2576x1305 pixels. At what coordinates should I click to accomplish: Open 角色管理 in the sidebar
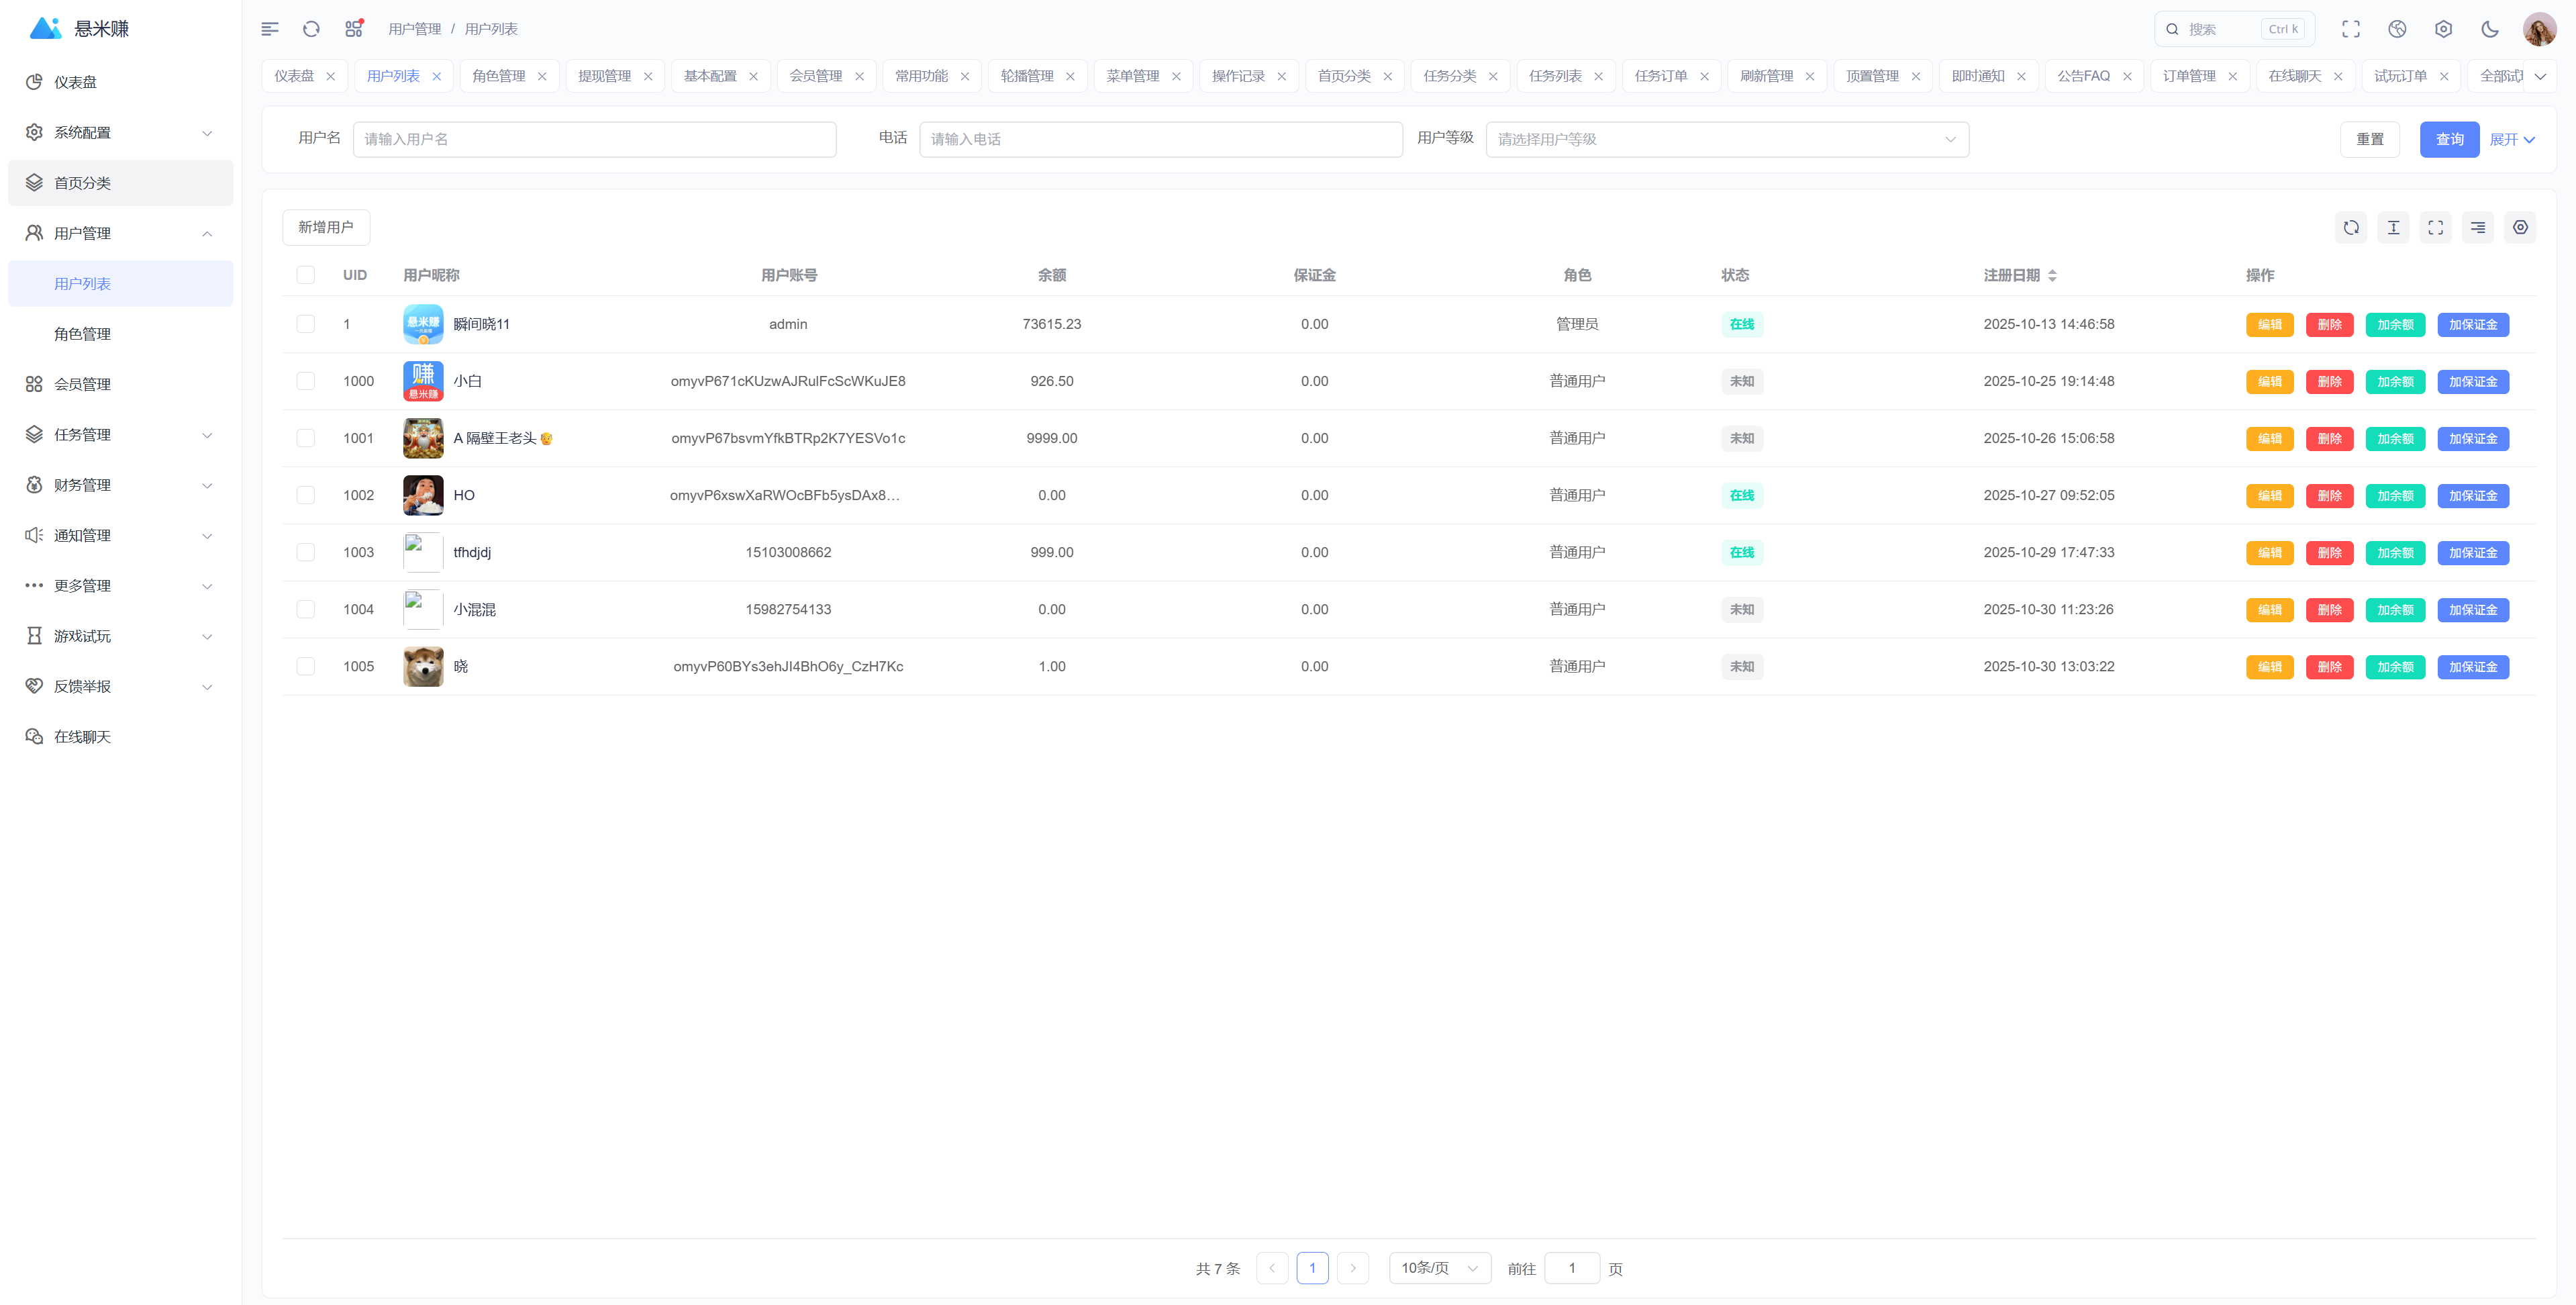pos(82,334)
